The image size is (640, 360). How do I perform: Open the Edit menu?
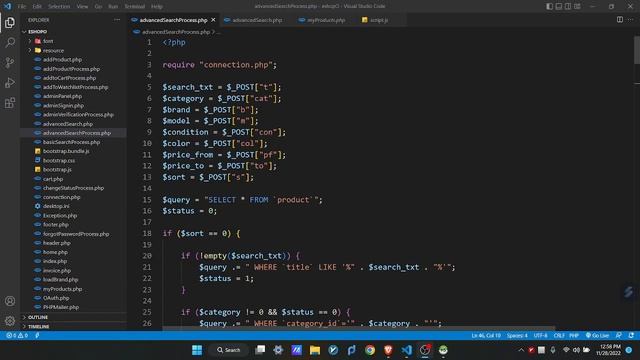37,6
